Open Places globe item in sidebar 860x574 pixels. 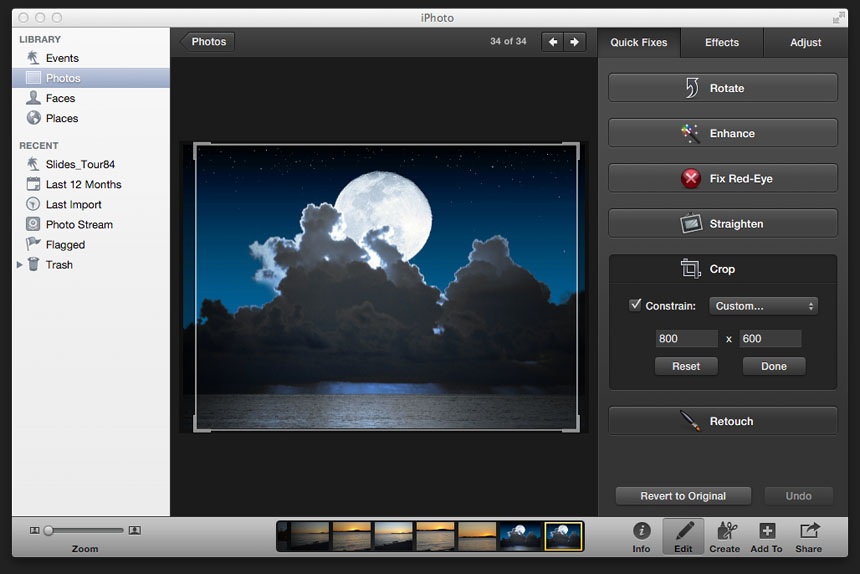pyautogui.click(x=61, y=118)
